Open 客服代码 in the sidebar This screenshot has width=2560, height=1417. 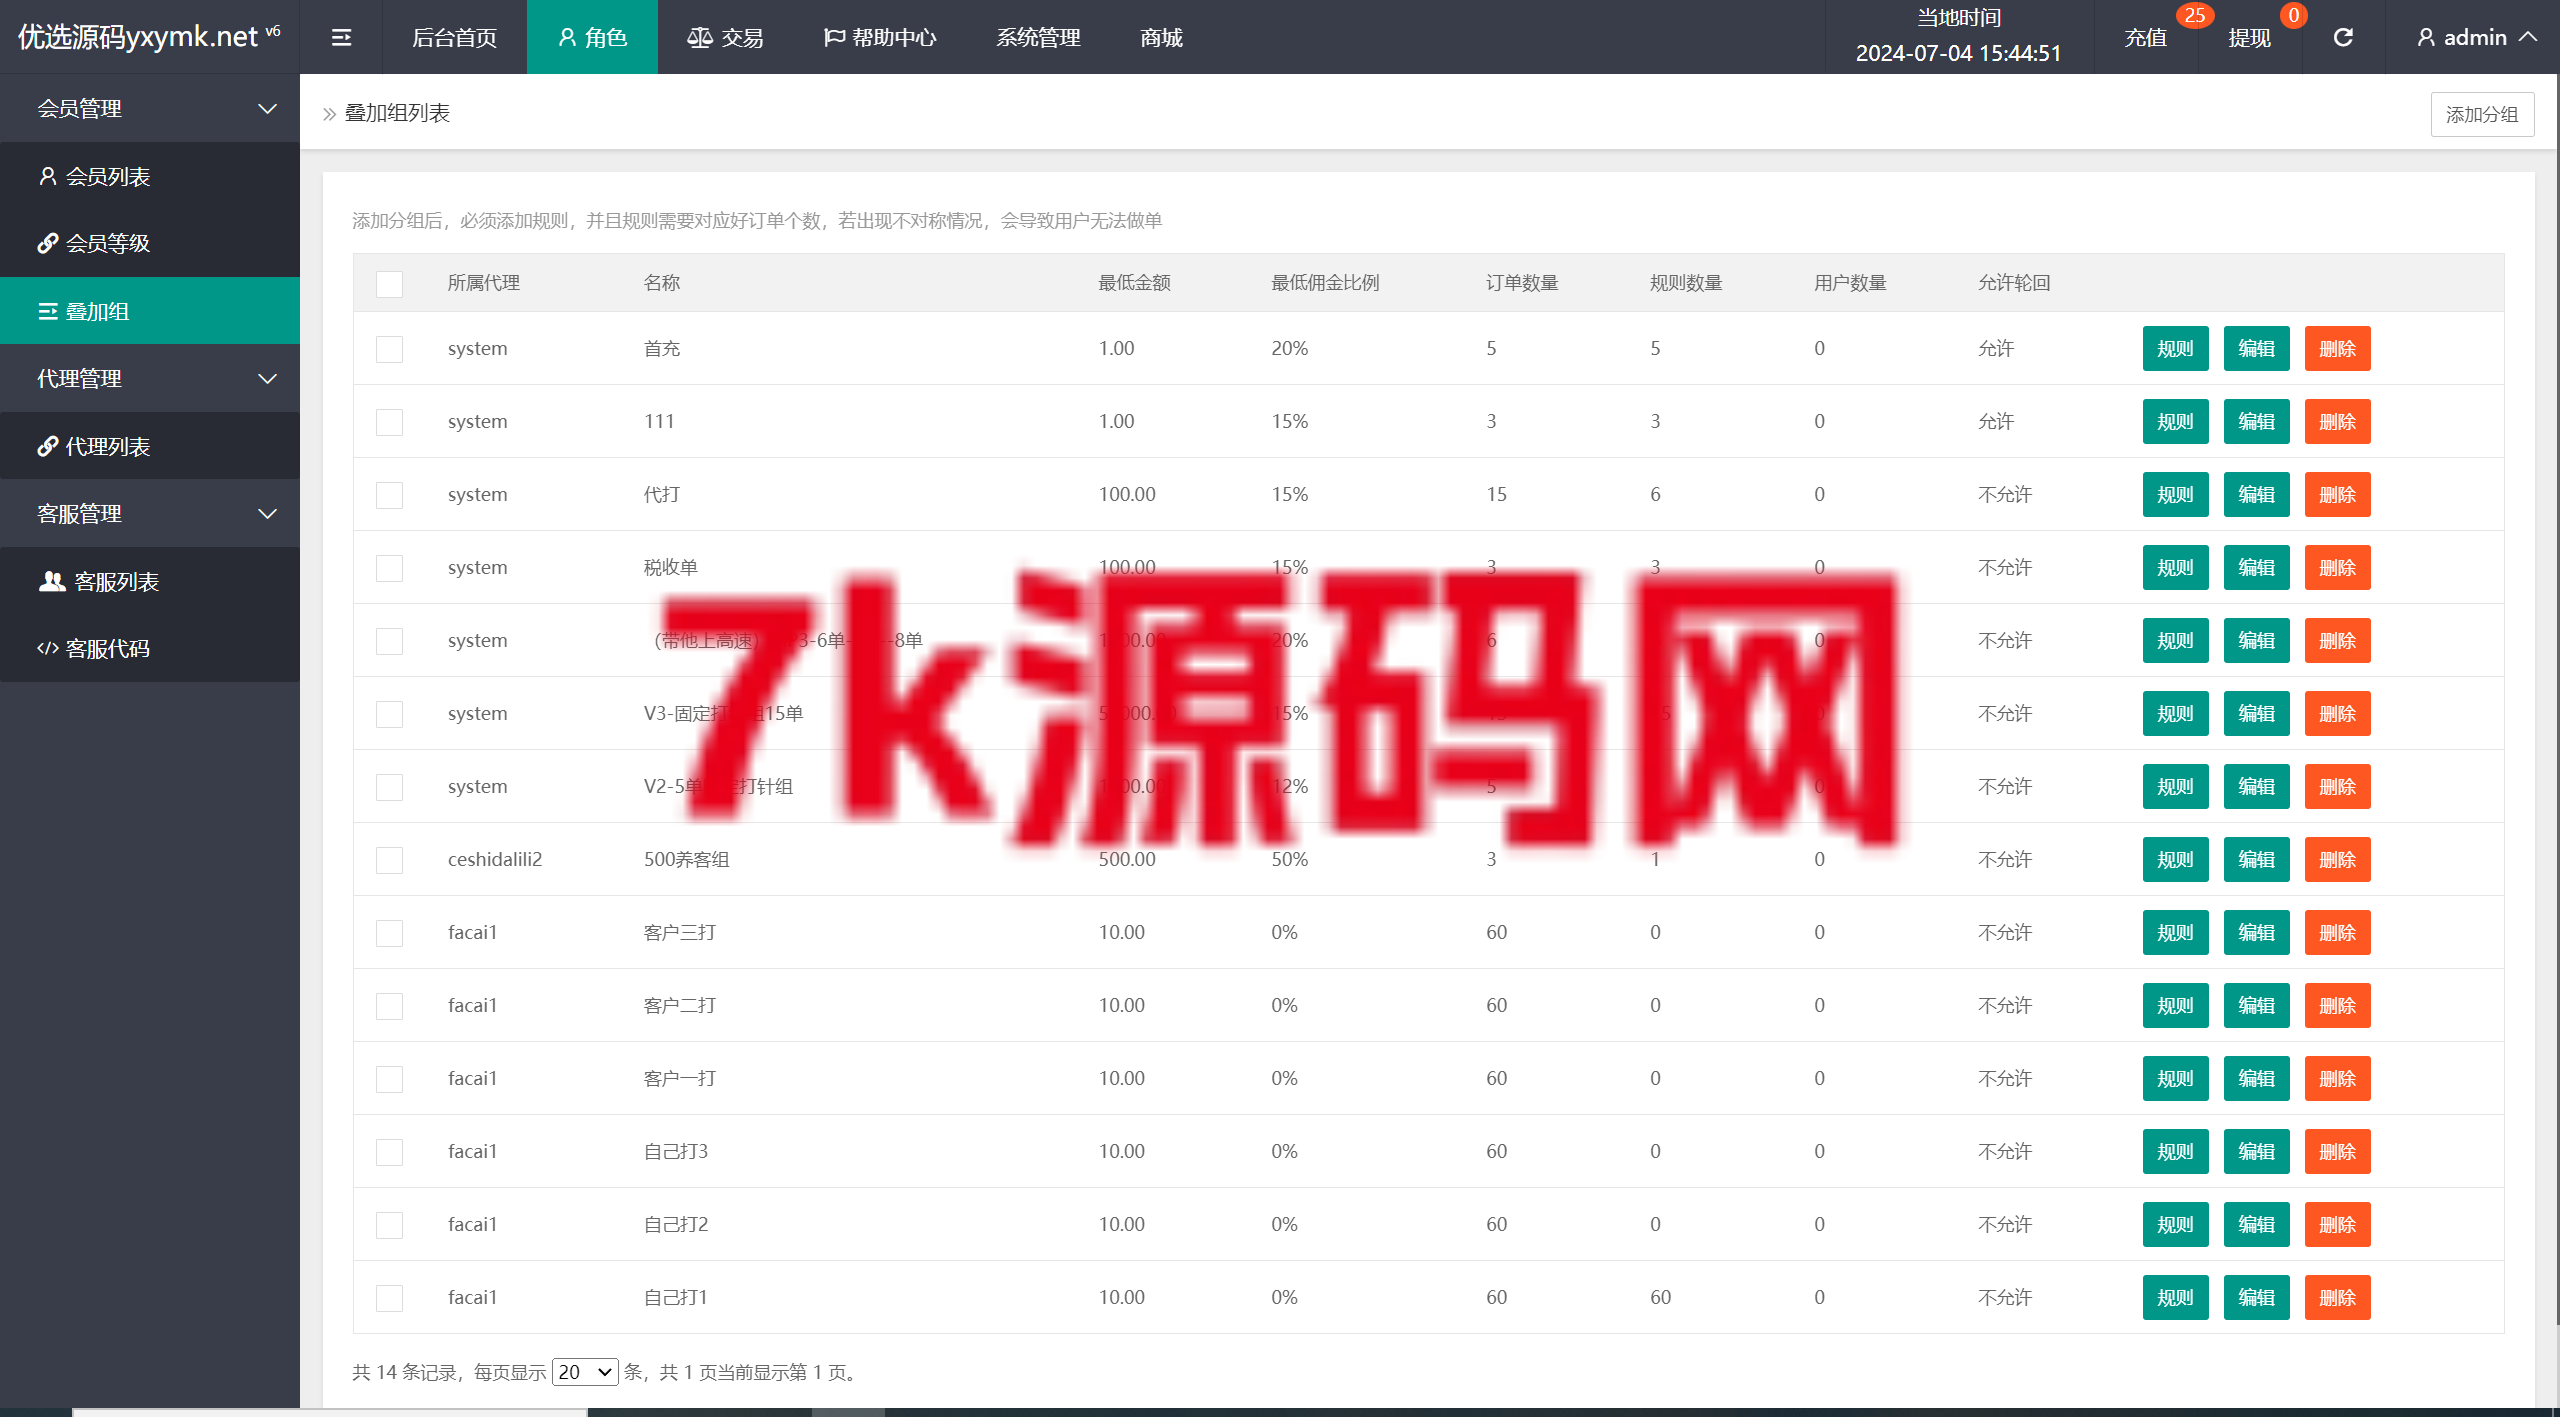pyautogui.click(x=150, y=648)
